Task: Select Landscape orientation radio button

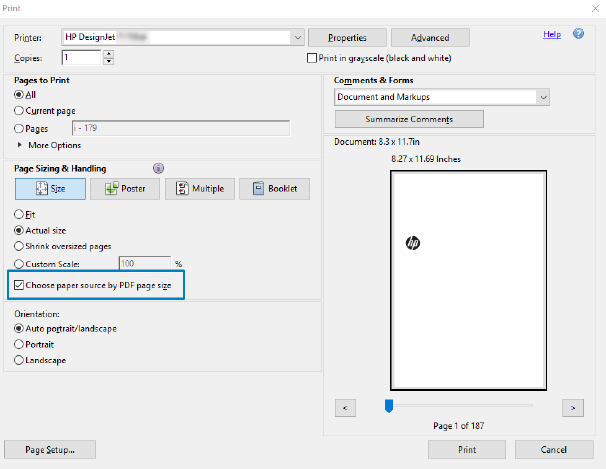Action: 19,360
